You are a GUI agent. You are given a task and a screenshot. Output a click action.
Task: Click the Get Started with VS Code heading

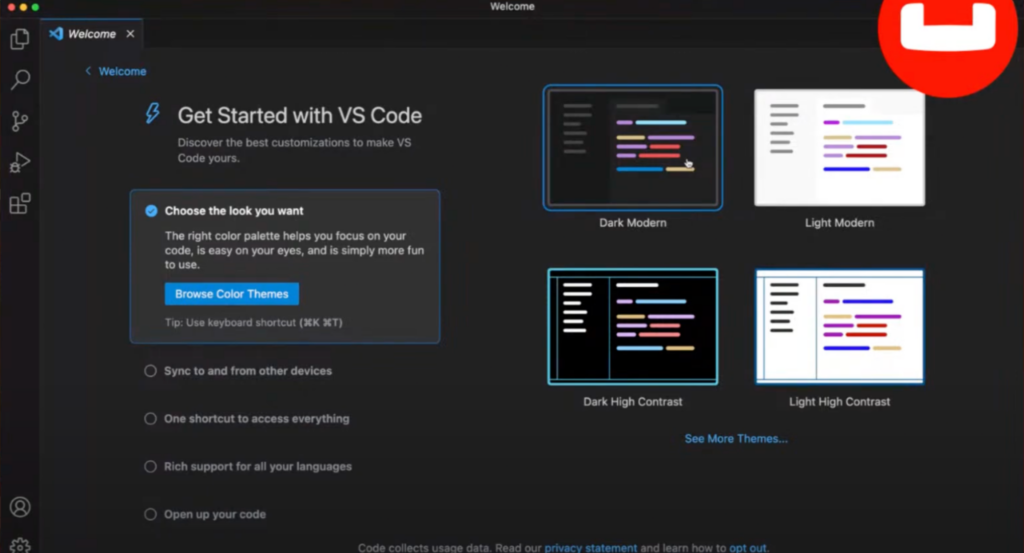tap(300, 116)
